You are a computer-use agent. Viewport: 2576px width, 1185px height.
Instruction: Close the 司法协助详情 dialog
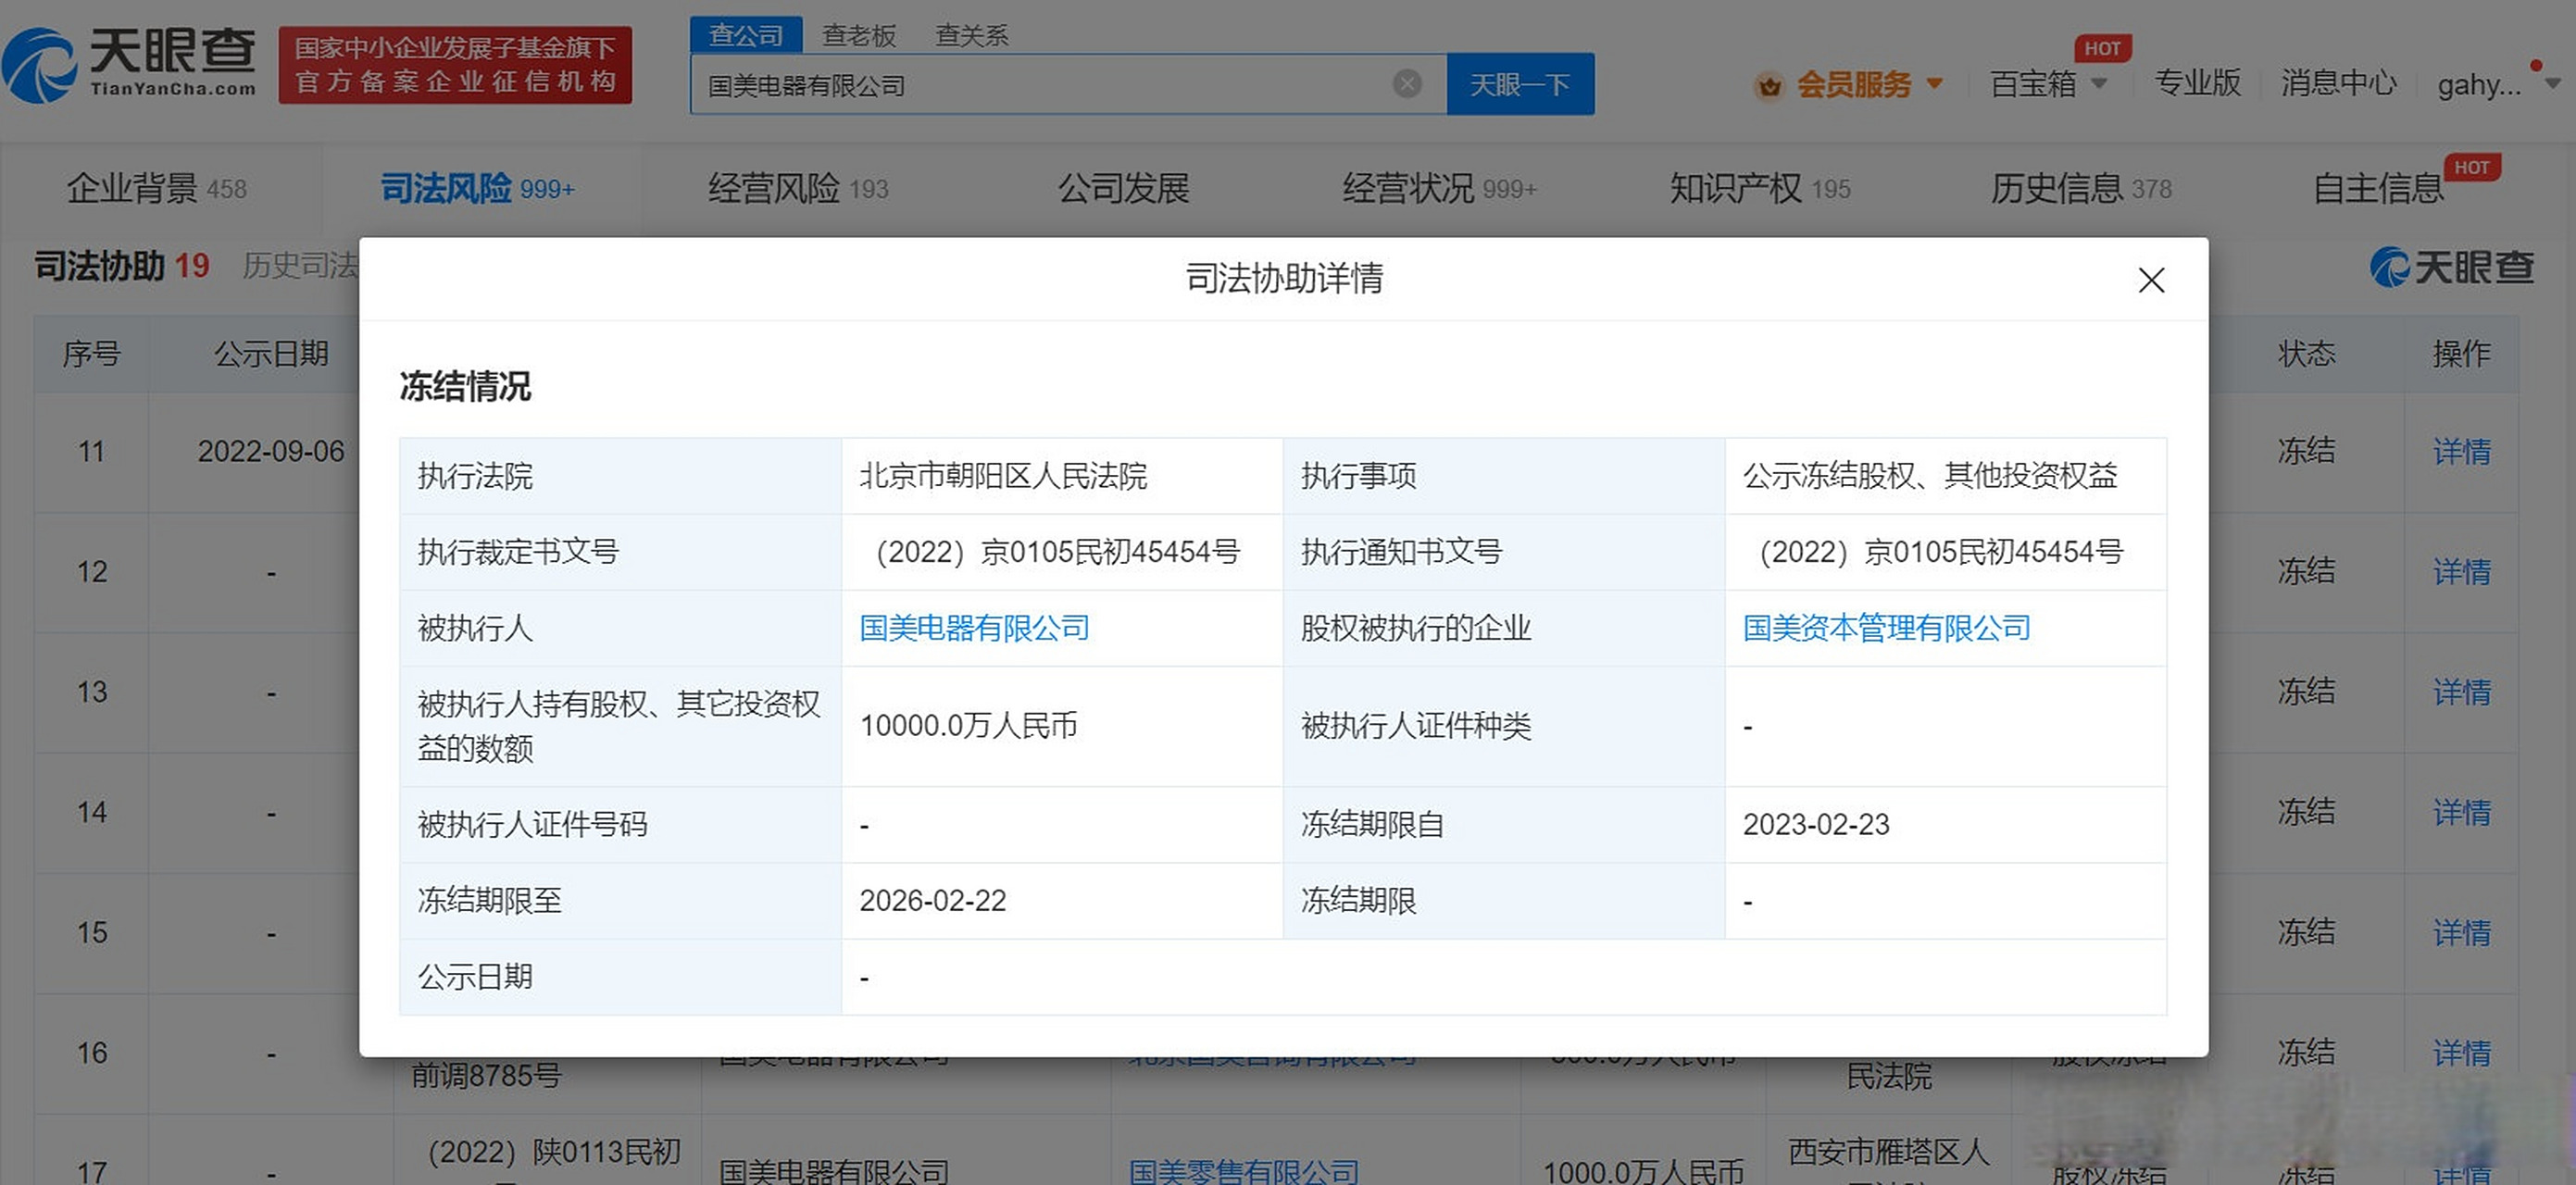[2151, 281]
